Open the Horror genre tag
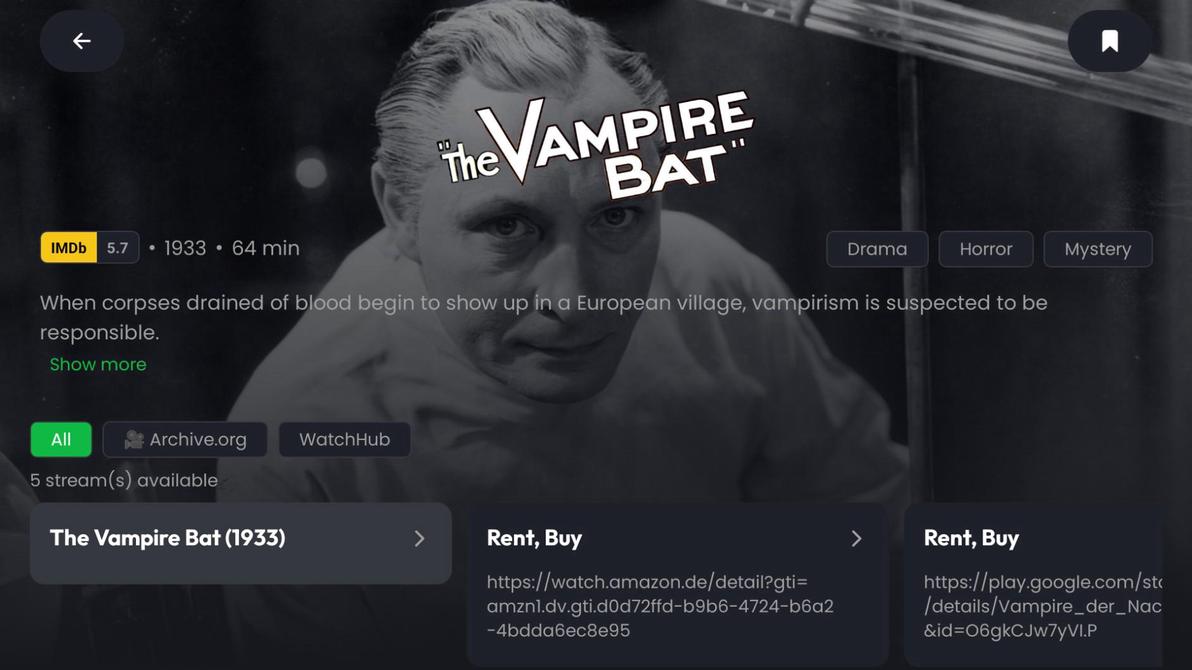Viewport: 1192px width, 670px height. [986, 249]
